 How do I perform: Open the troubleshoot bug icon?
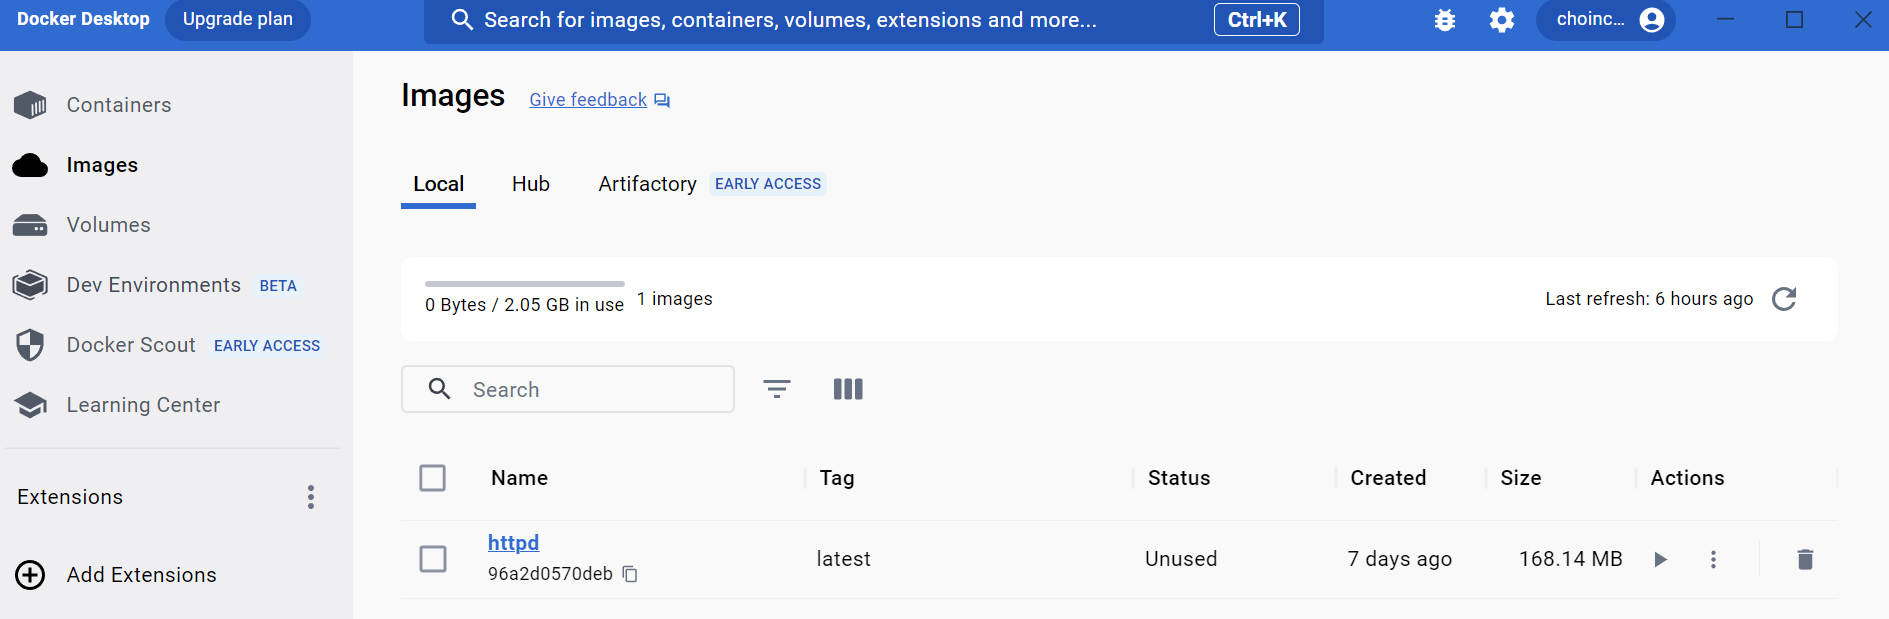(x=1445, y=20)
